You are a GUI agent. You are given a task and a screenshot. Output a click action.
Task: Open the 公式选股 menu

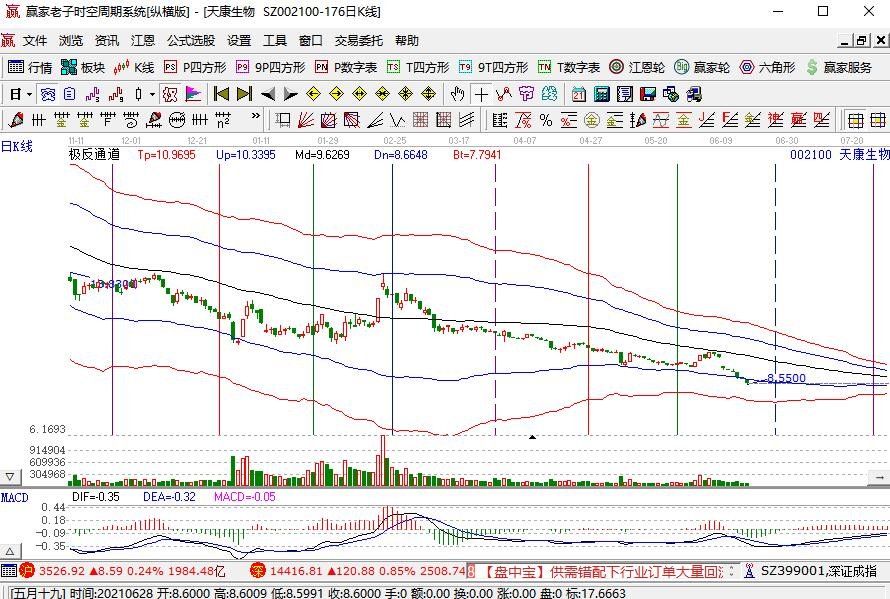191,41
